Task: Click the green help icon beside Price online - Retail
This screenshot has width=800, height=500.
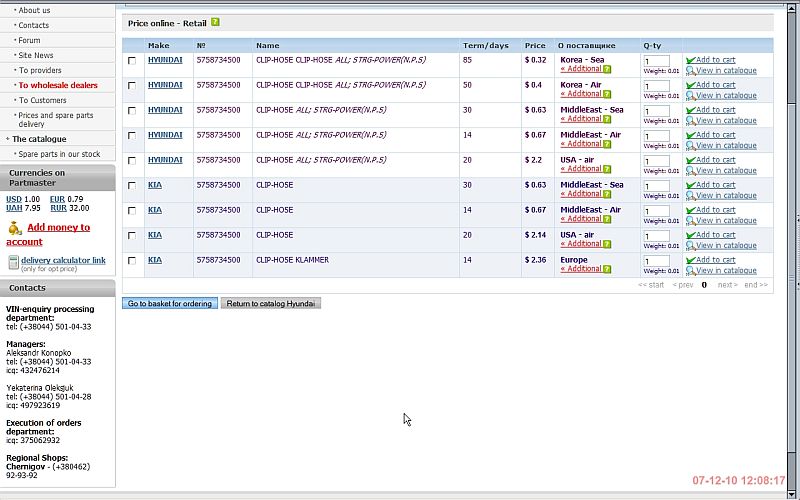Action: [215, 22]
